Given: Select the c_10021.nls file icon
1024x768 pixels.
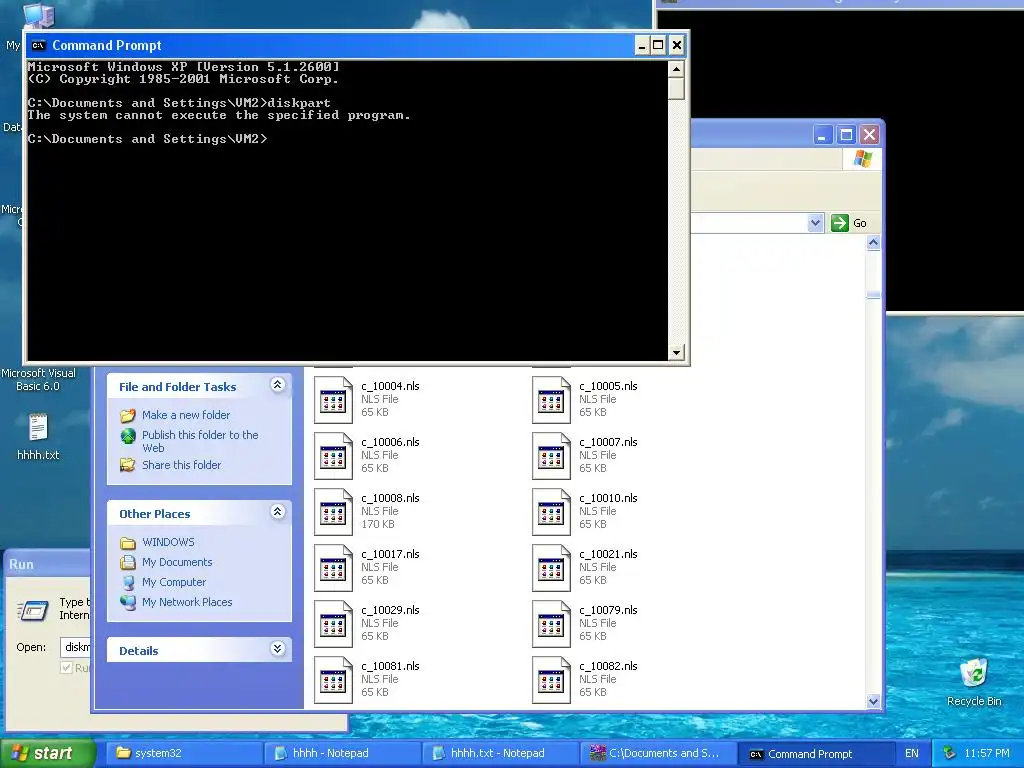Looking at the screenshot, I should point(551,568).
